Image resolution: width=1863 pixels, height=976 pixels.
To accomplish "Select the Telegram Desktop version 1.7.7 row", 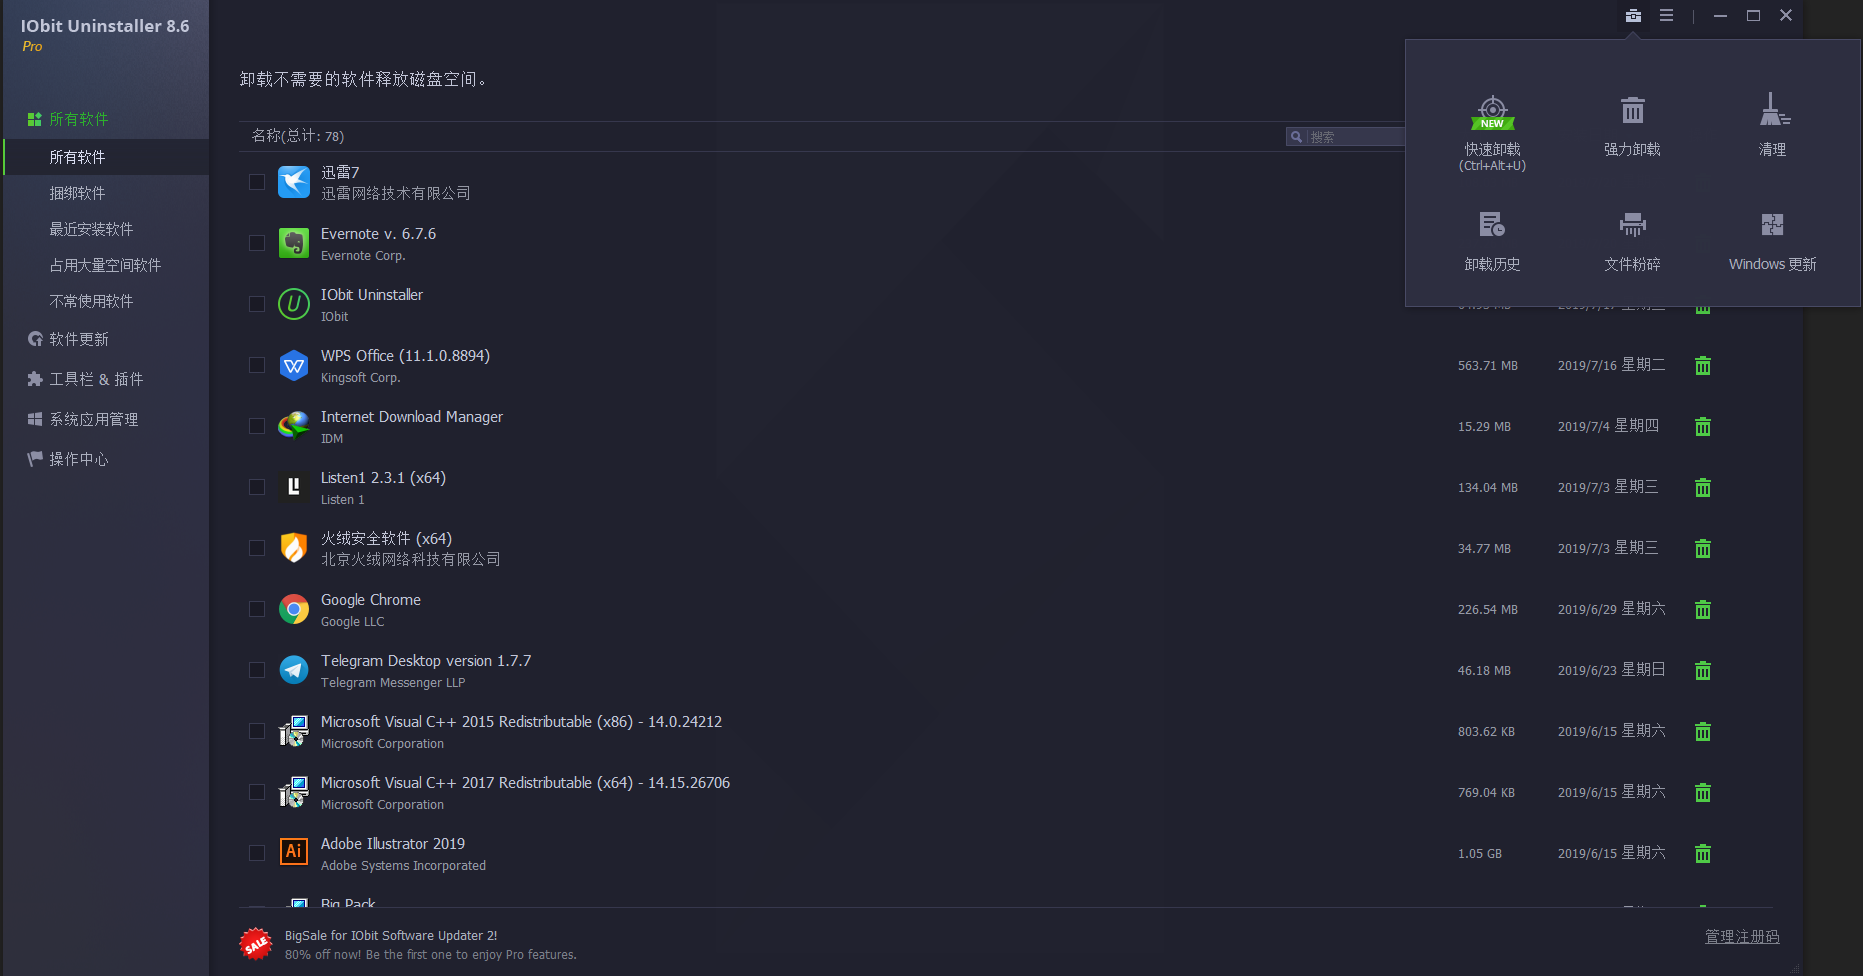I will [x=1005, y=671].
